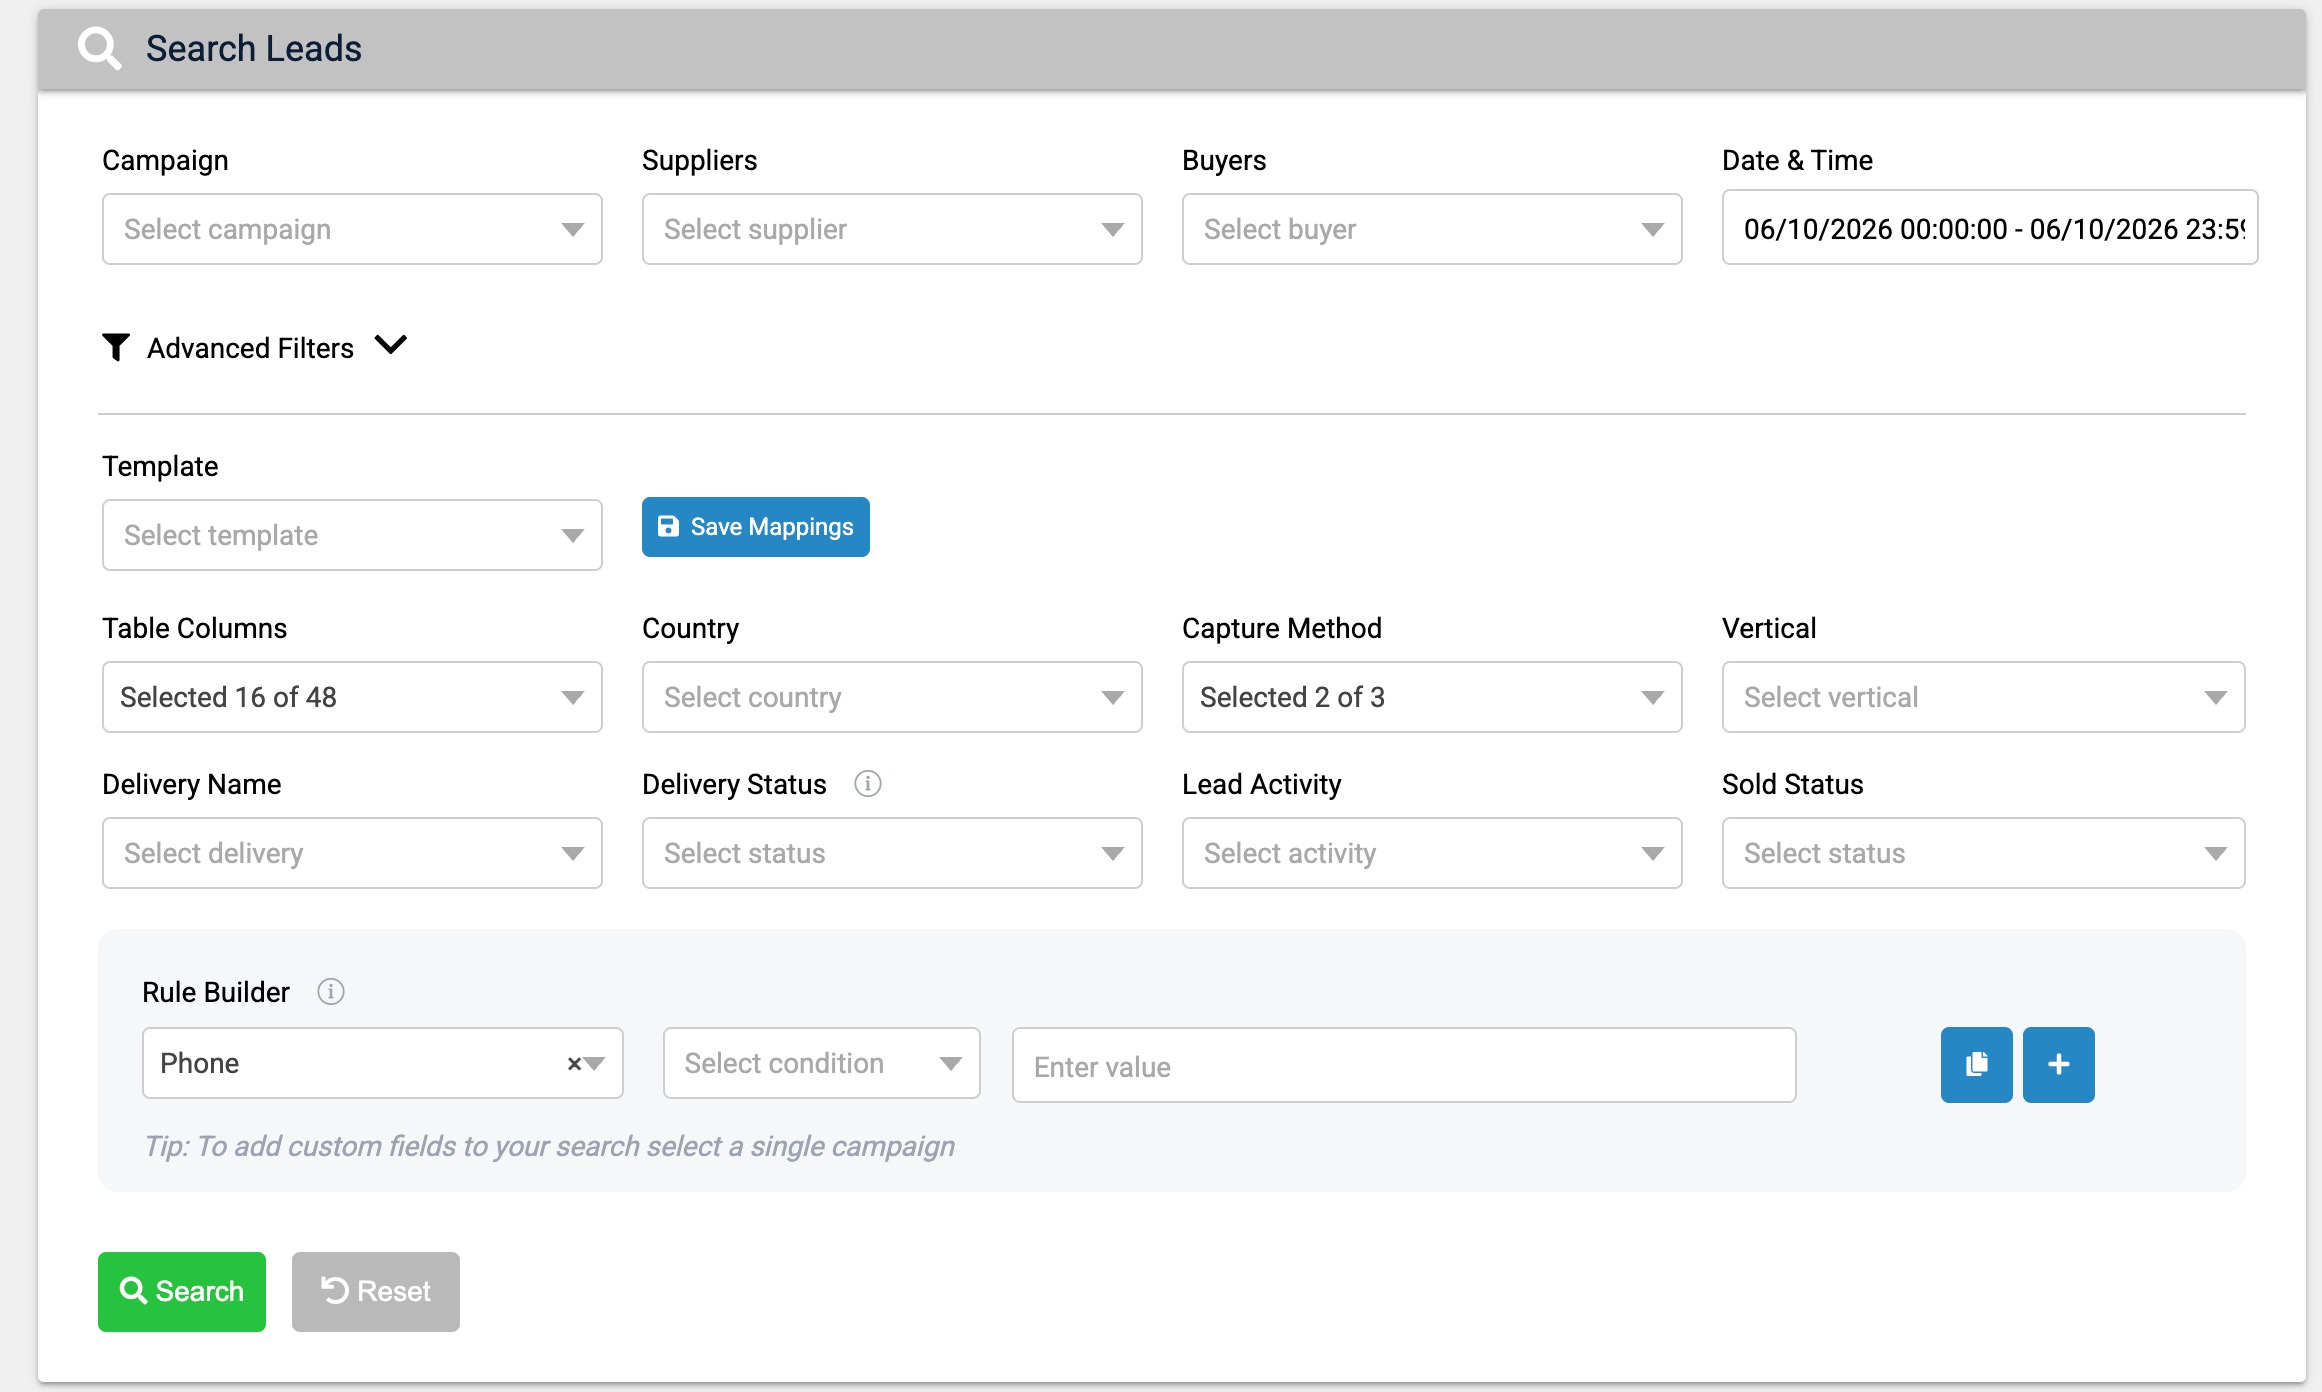
Task: Open the Select delivery dropdown
Action: tap(352, 853)
